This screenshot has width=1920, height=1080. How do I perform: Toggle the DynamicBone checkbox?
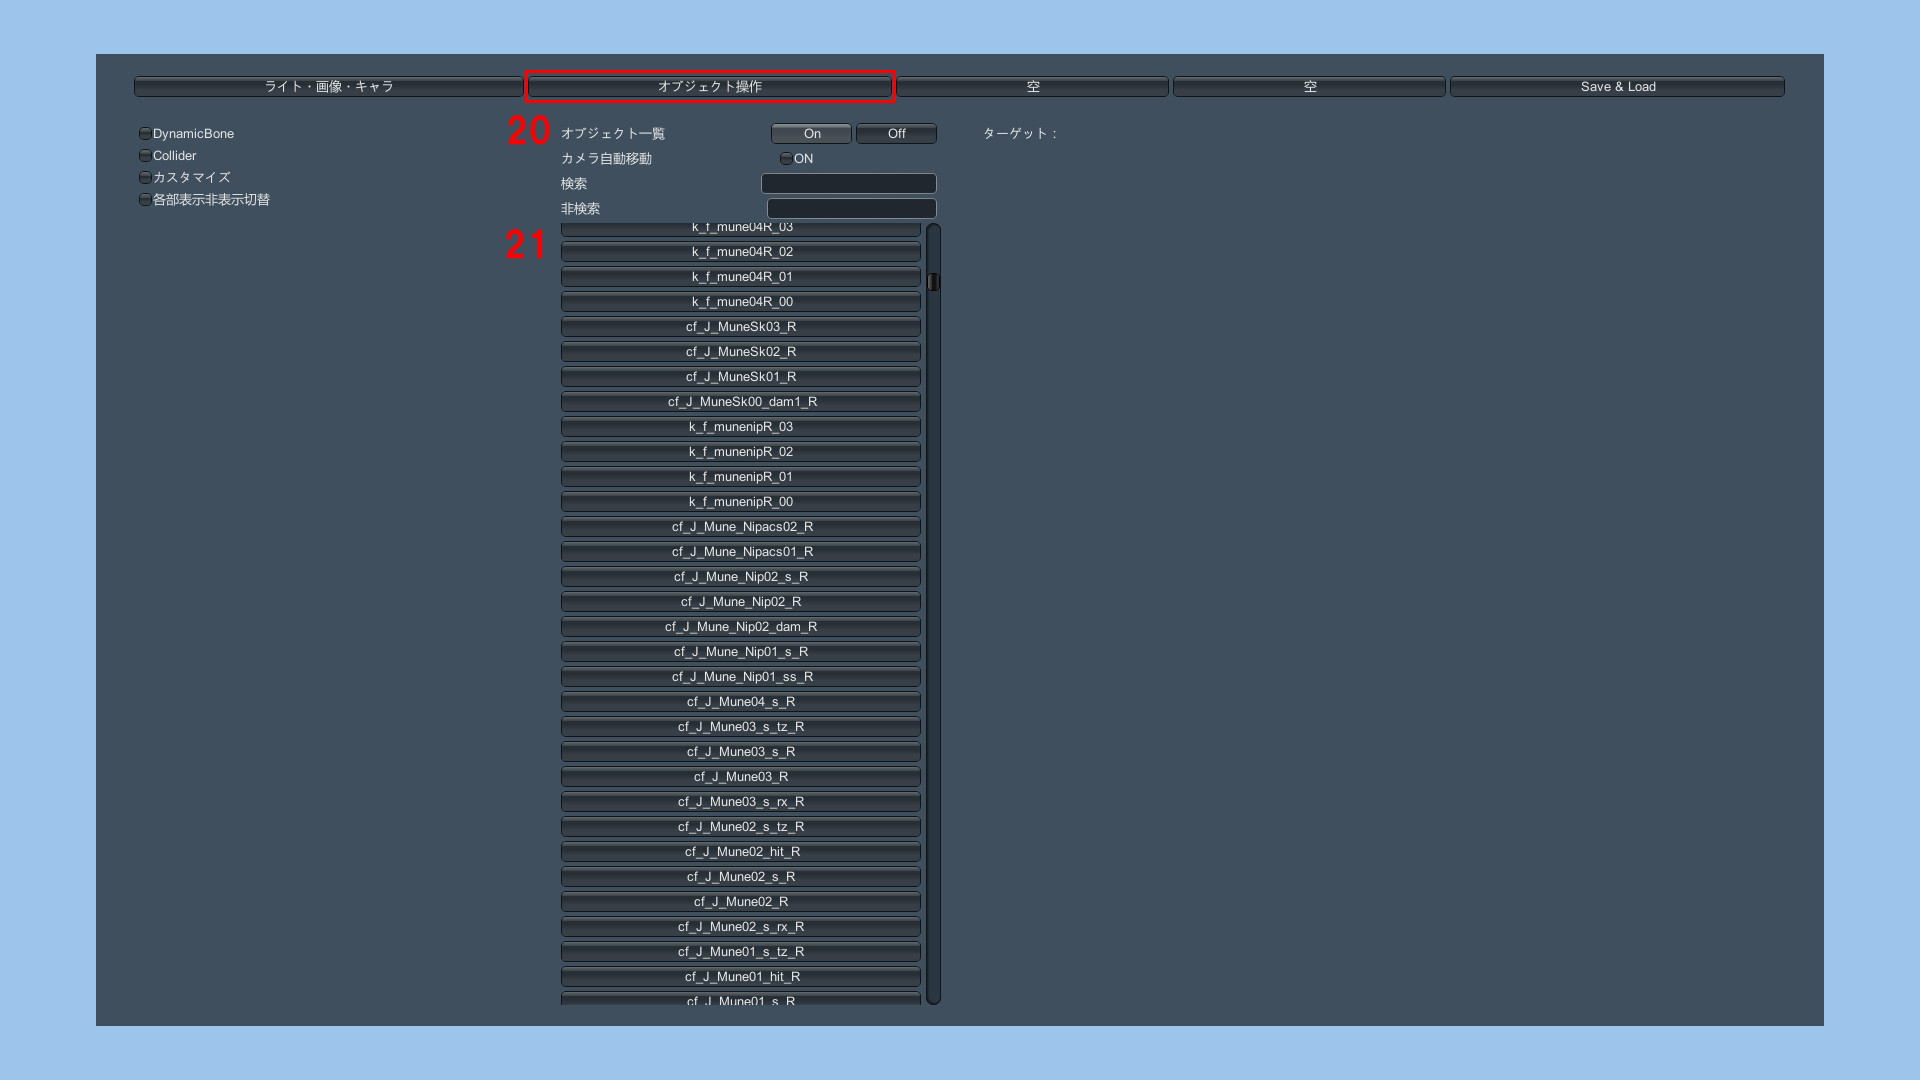point(146,134)
